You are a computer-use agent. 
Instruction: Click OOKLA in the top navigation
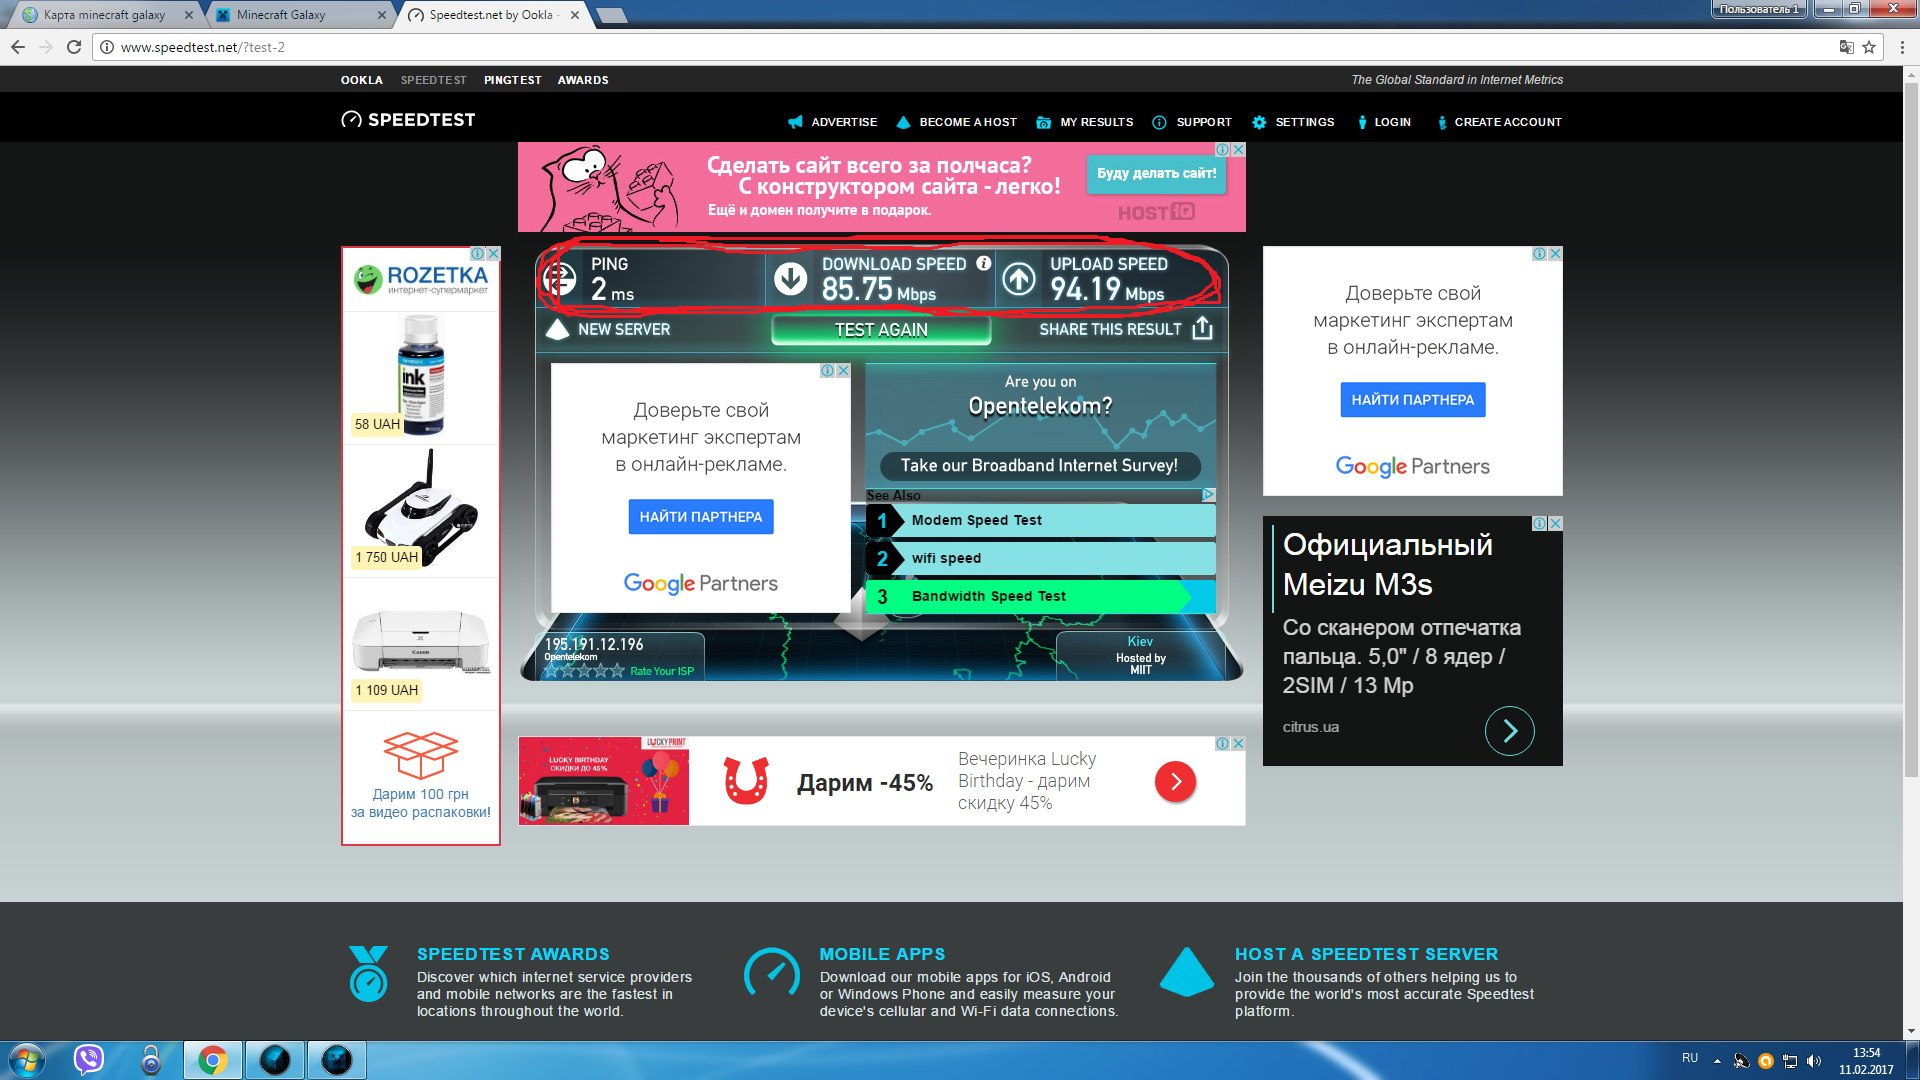click(x=361, y=80)
